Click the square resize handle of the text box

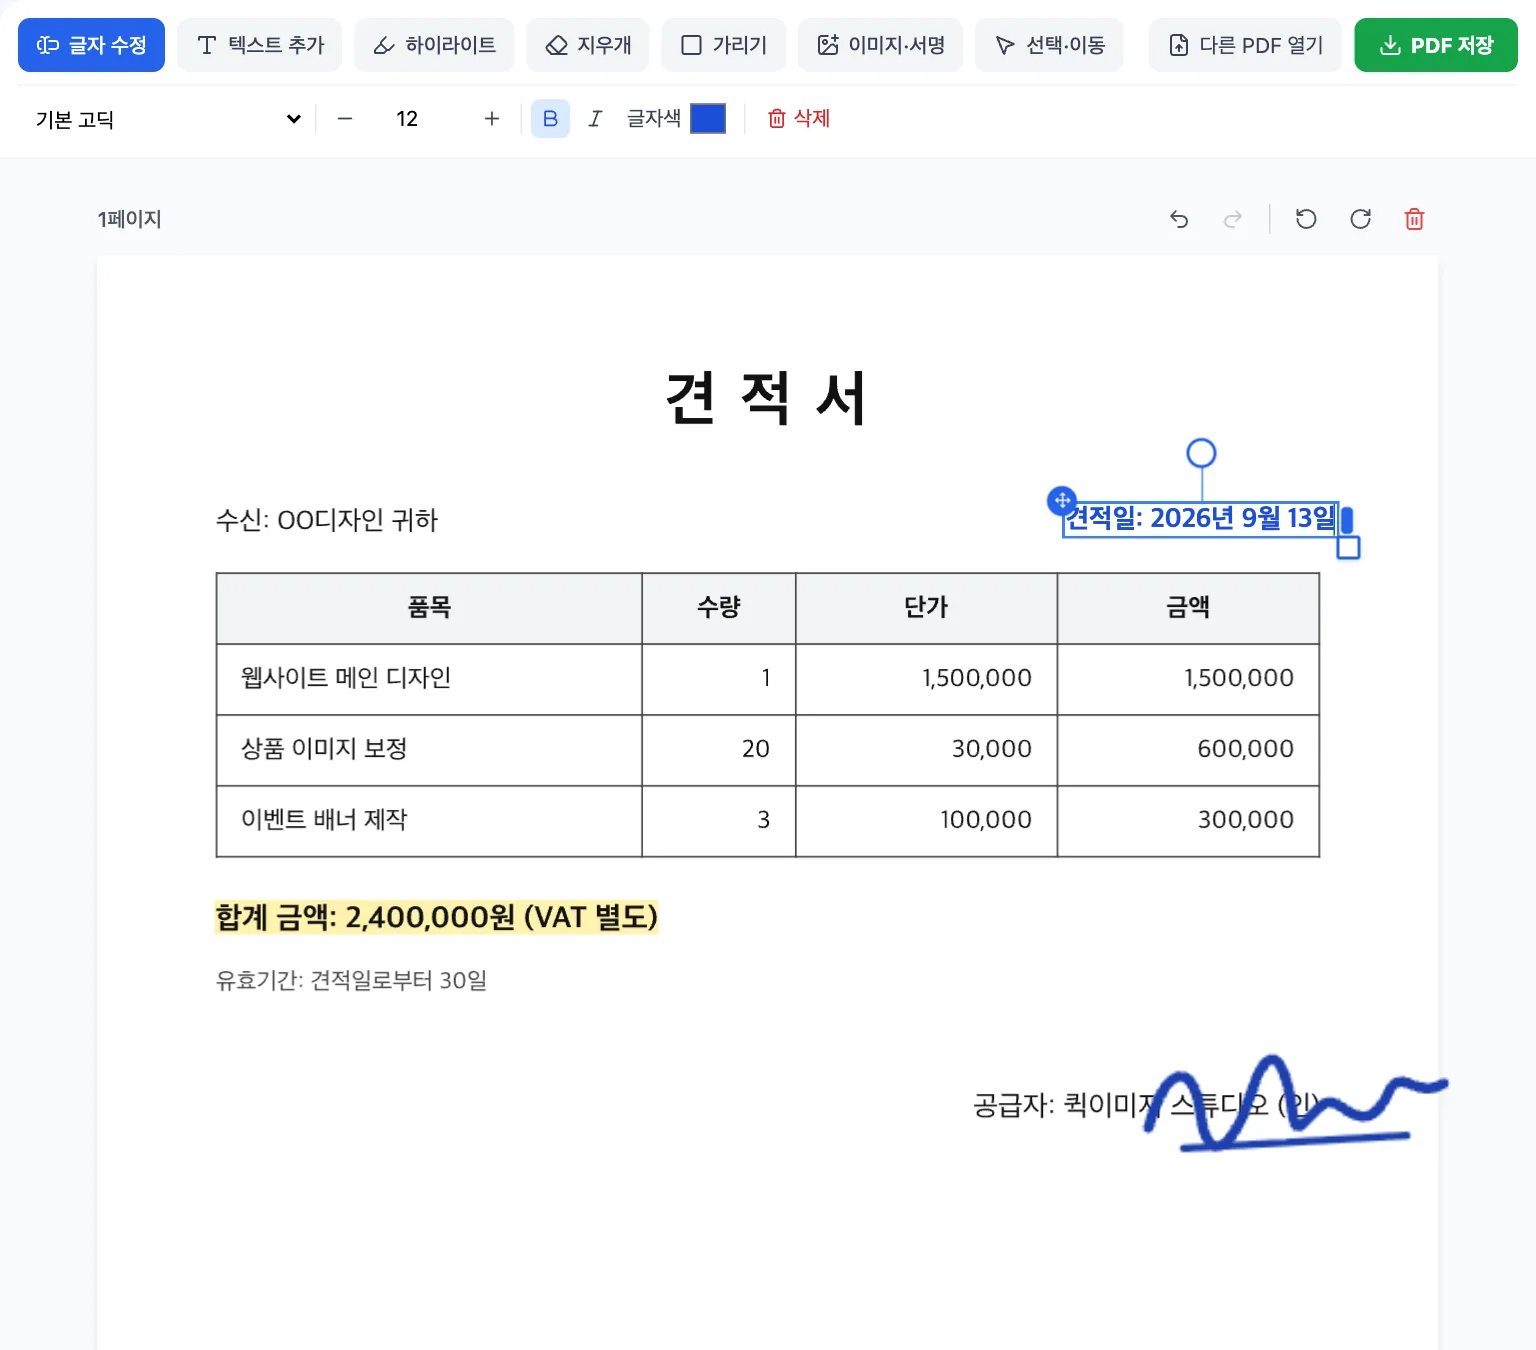pos(1348,548)
